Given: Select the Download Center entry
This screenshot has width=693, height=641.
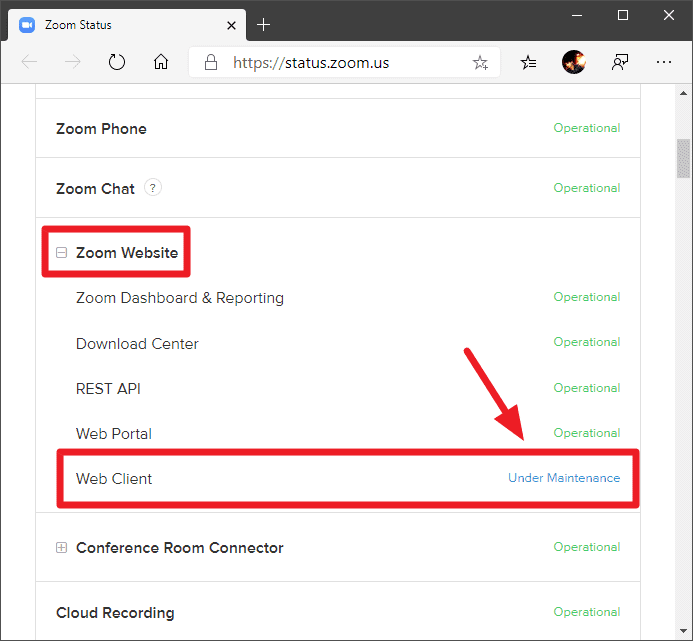Looking at the screenshot, I should tap(137, 343).
